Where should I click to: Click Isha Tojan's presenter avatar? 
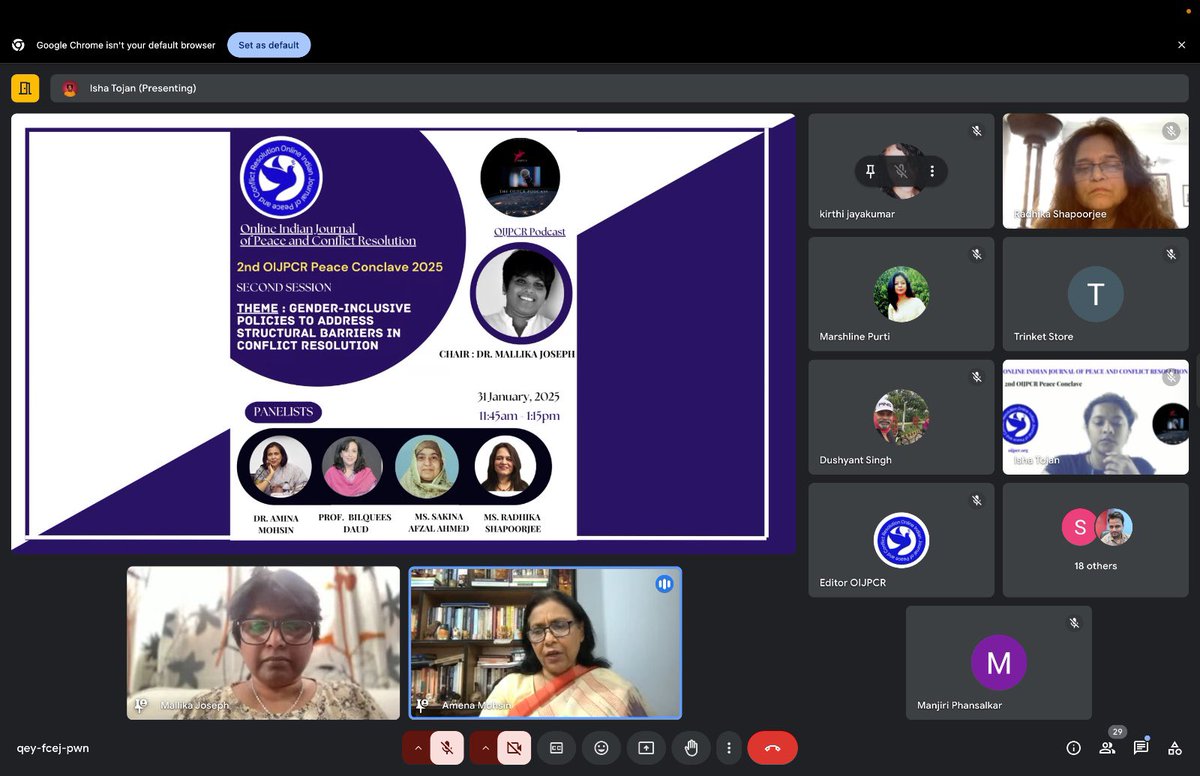click(x=69, y=88)
